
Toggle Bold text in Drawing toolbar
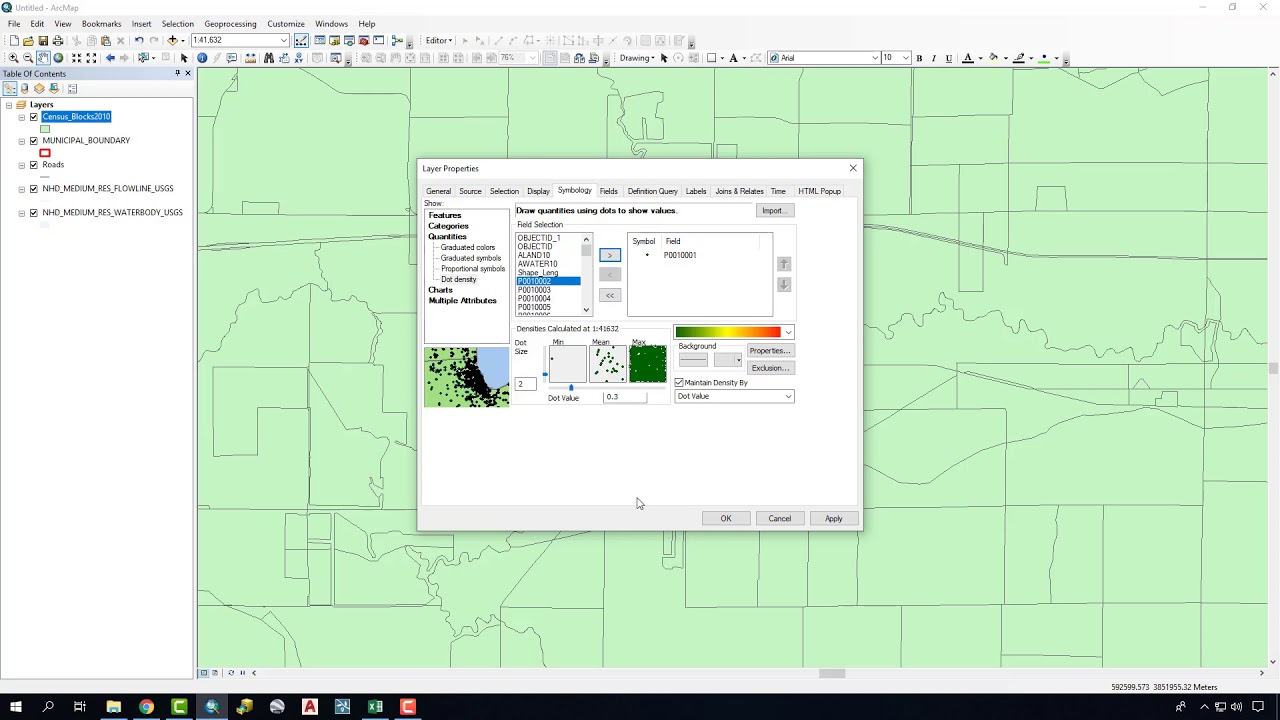[919, 58]
